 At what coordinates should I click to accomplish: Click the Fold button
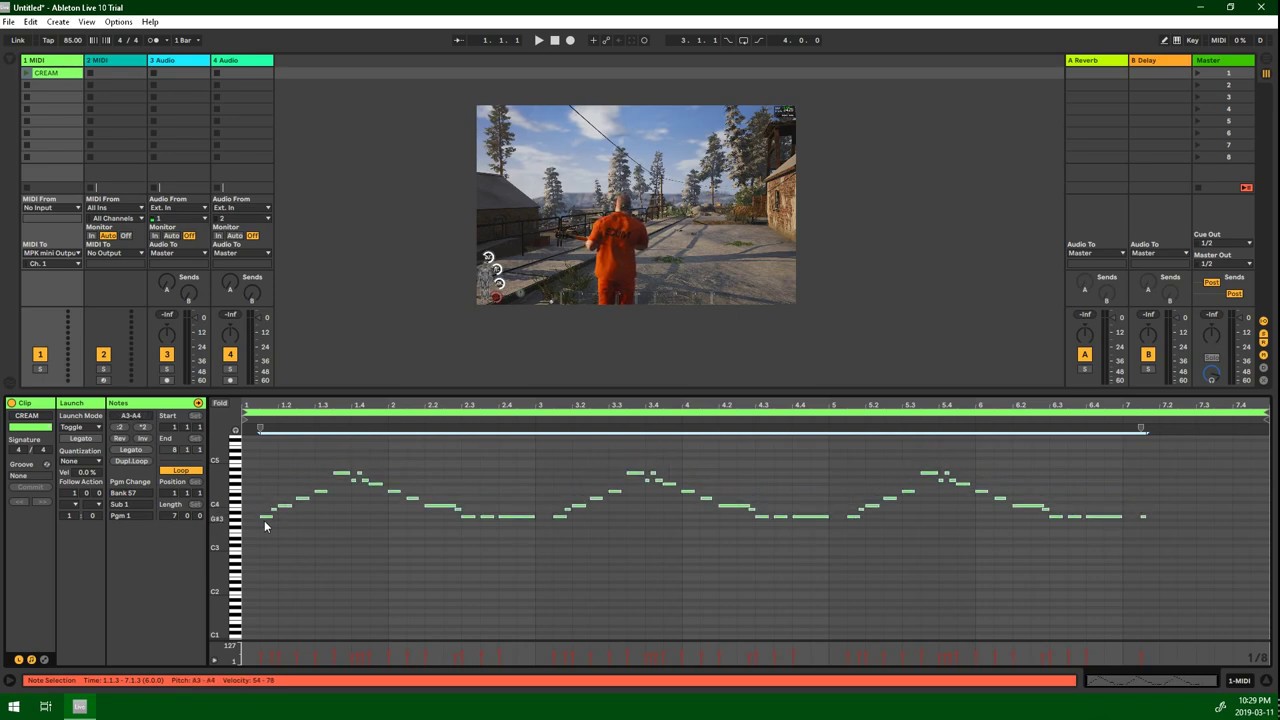(220, 403)
